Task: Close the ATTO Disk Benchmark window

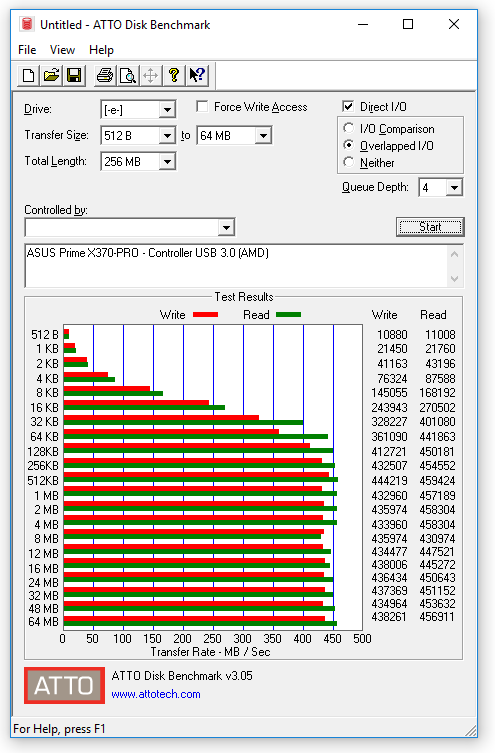Action: [x=454, y=24]
